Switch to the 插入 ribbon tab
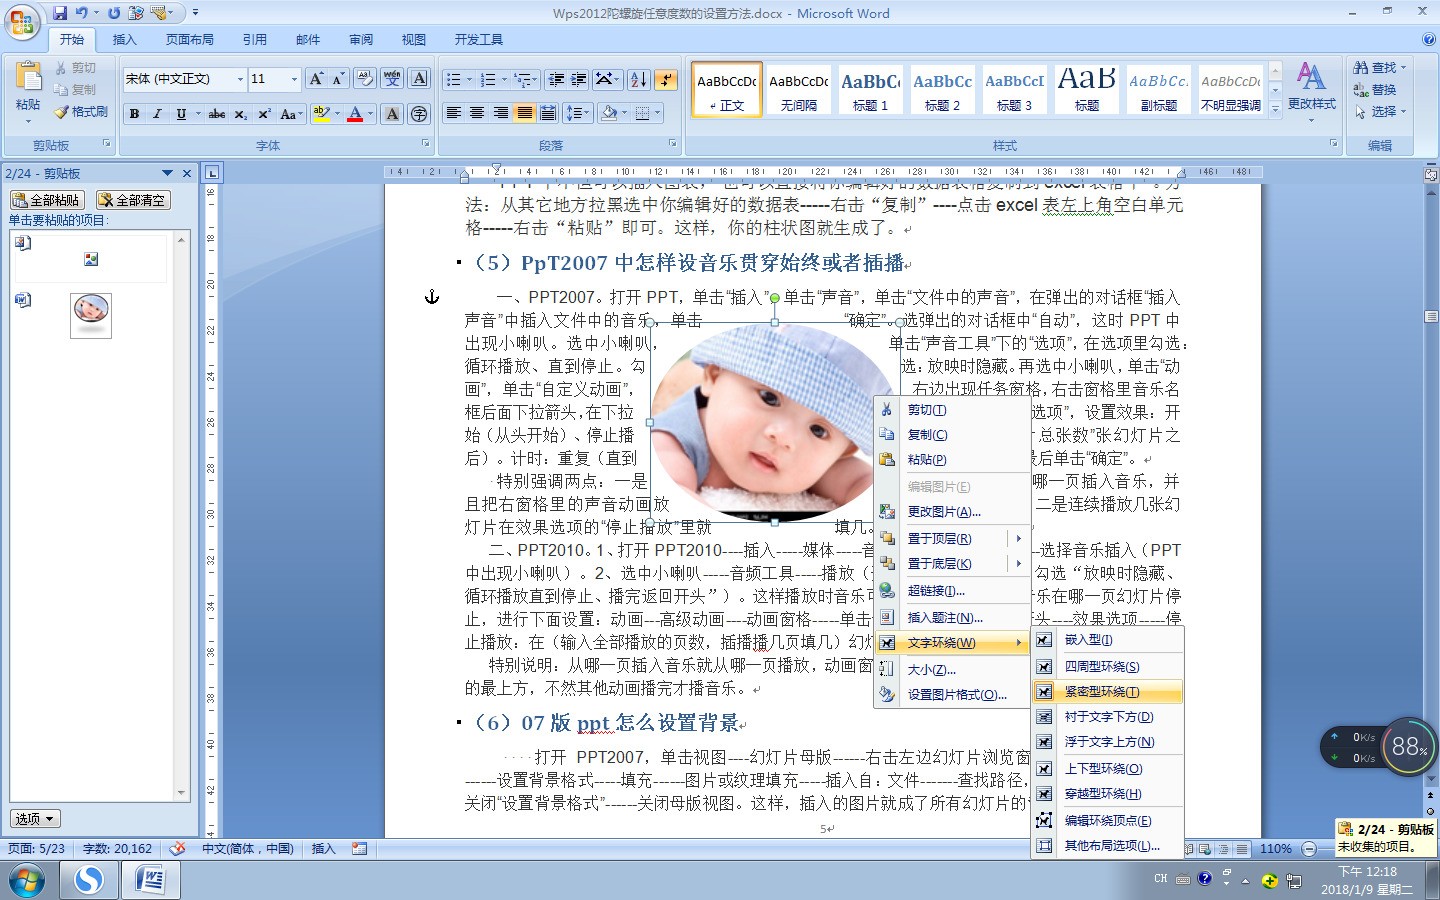The width and height of the screenshot is (1440, 900). (124, 40)
